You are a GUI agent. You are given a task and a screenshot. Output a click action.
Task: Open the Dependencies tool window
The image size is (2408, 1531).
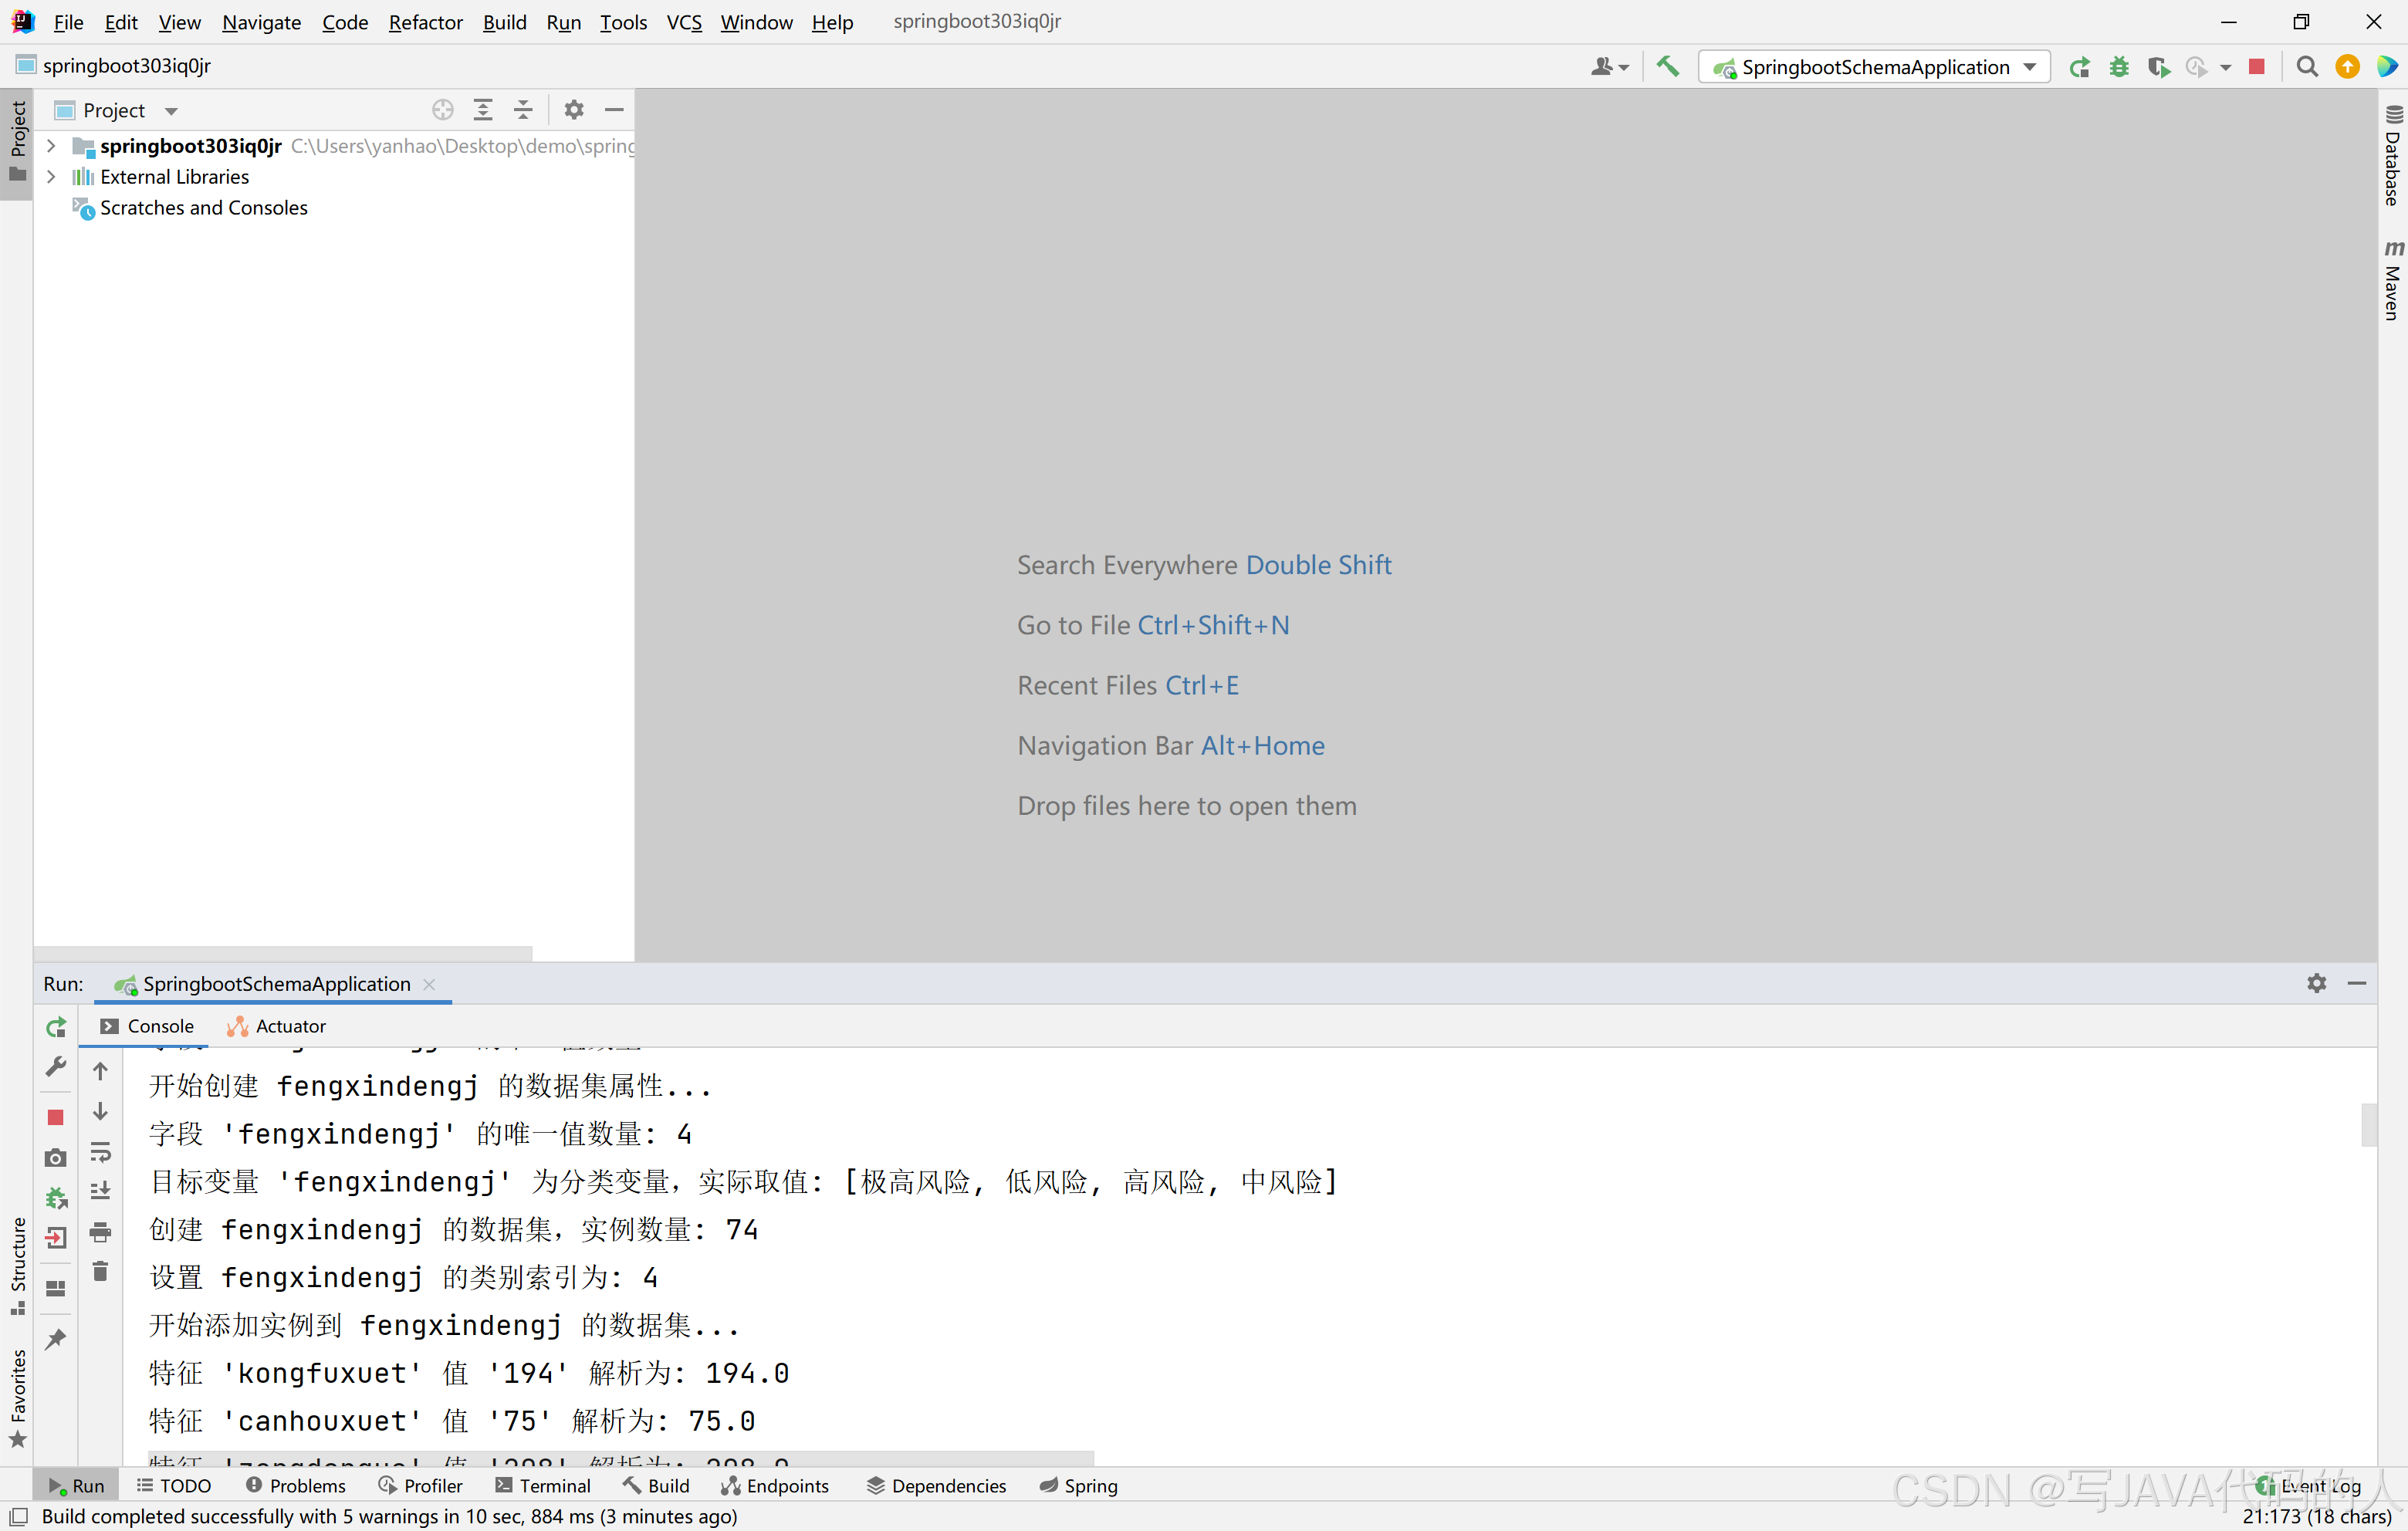[x=937, y=1486]
